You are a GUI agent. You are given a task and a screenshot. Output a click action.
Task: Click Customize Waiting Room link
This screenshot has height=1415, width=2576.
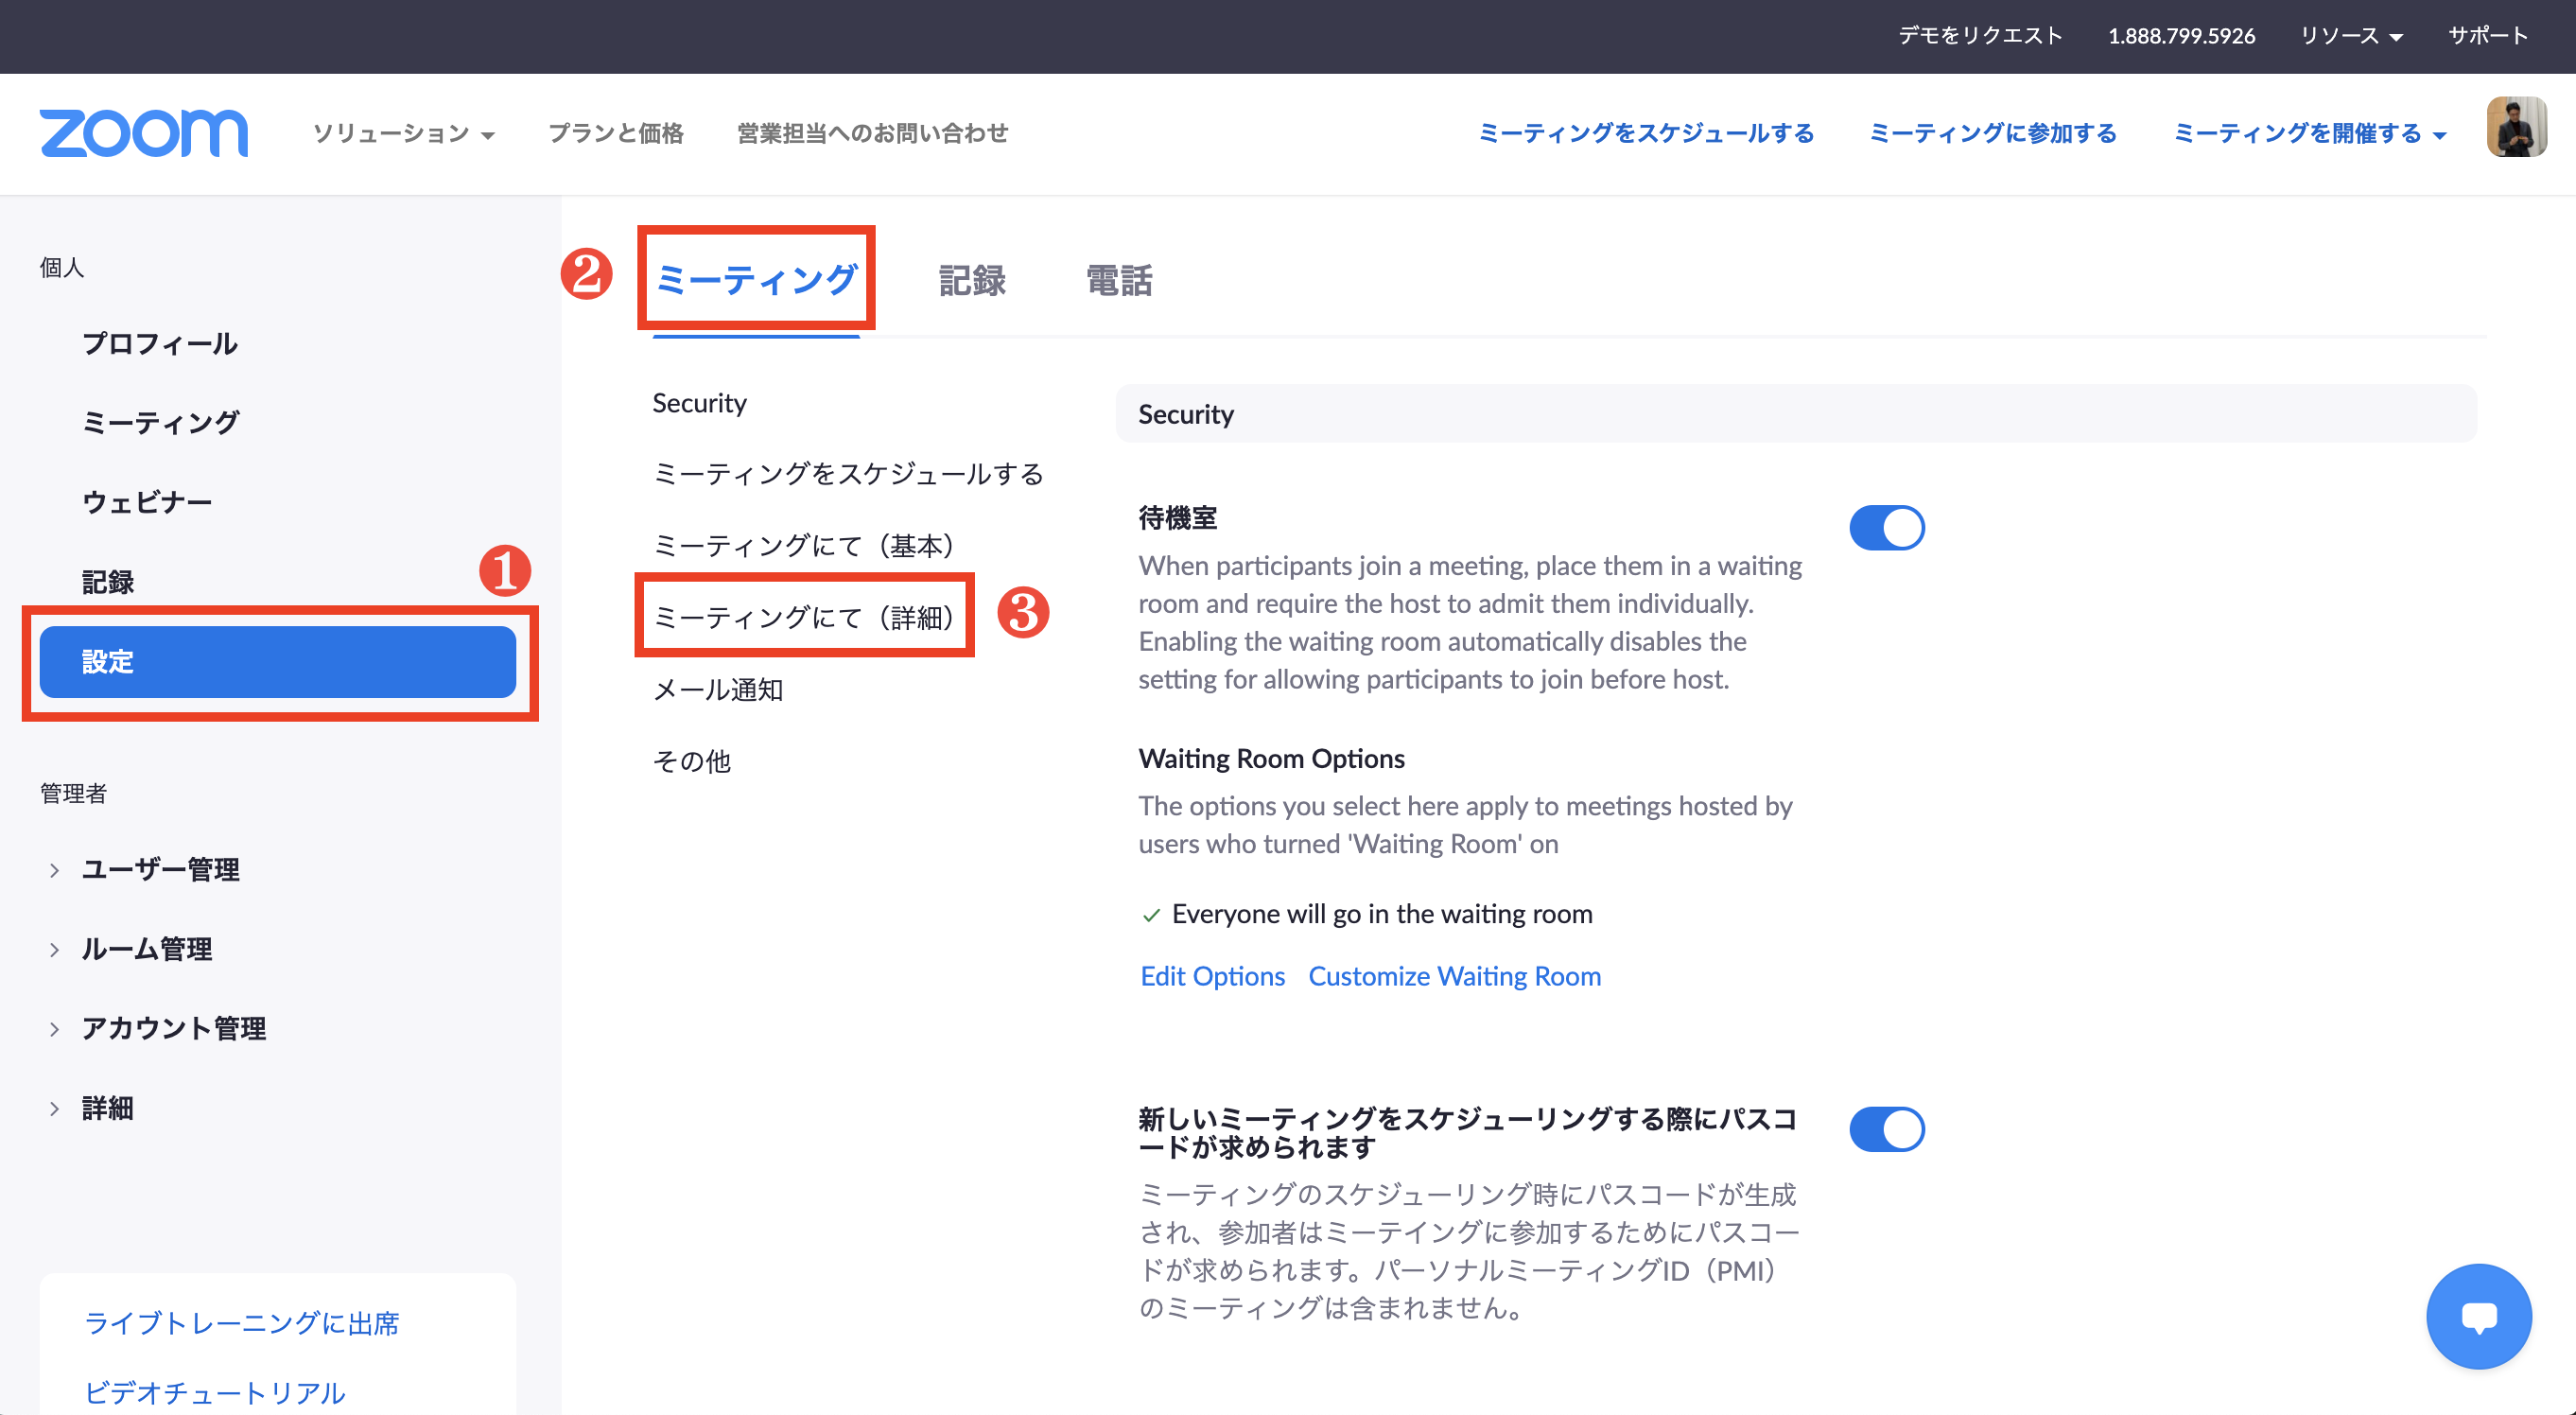point(1454,976)
